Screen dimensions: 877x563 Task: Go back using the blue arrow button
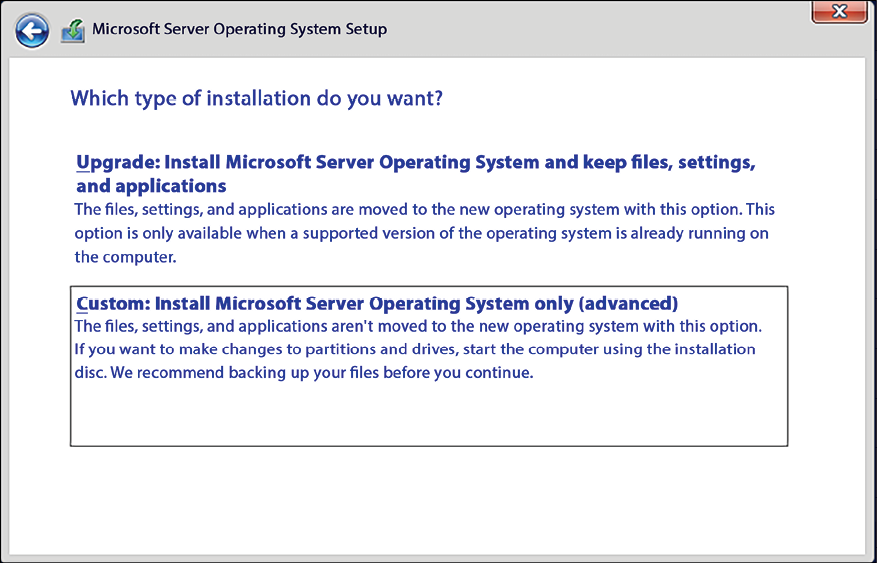[32, 31]
